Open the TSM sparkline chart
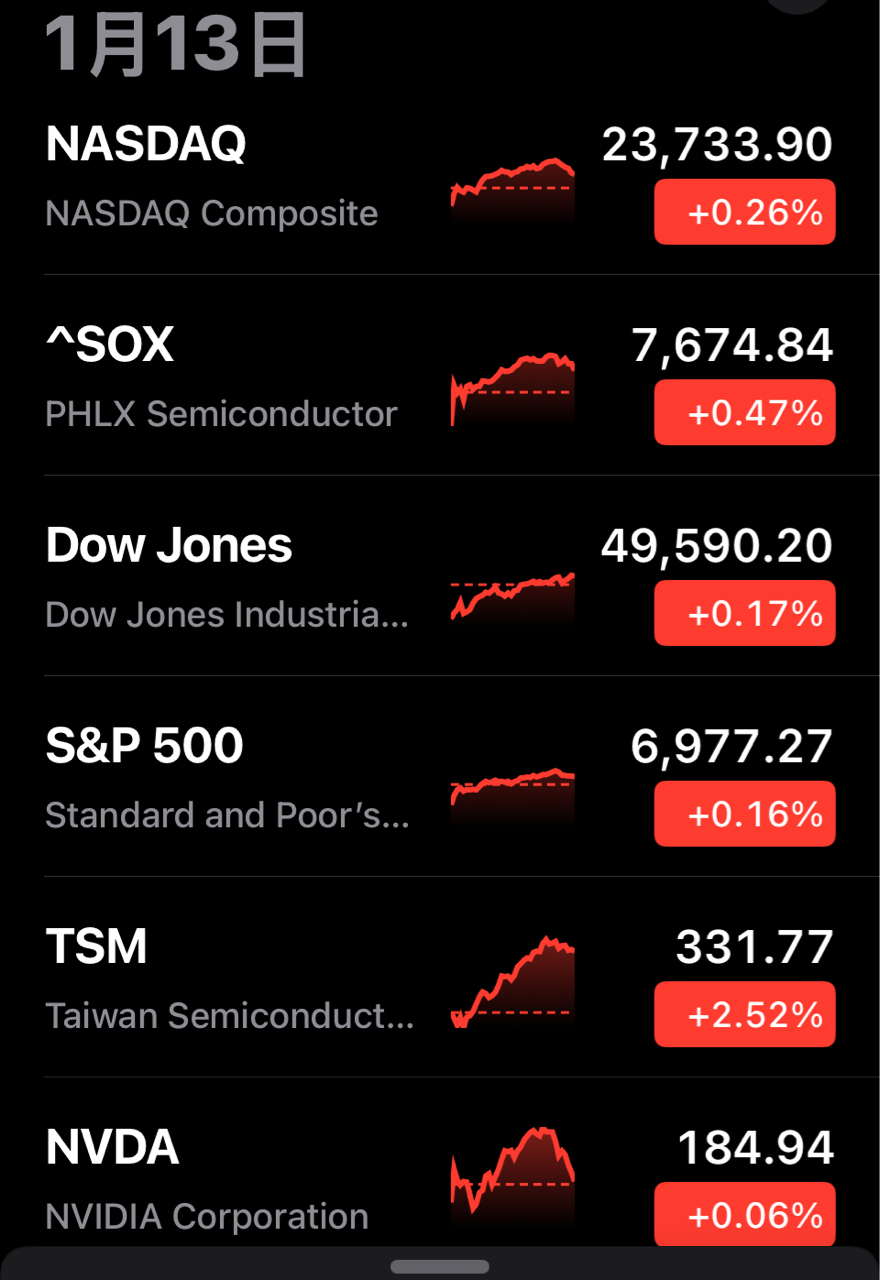 513,982
